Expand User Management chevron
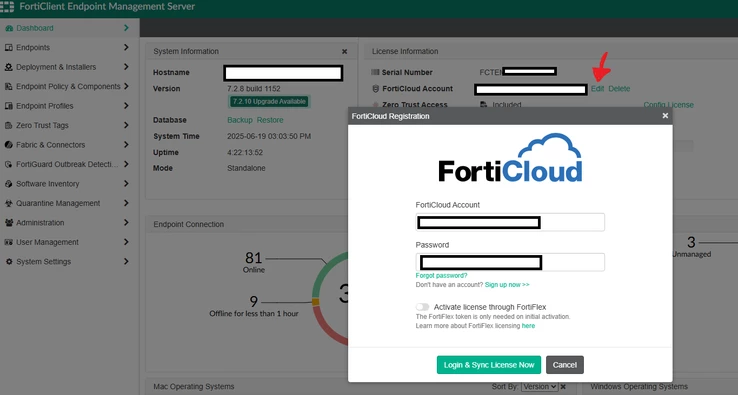This screenshot has width=738, height=395. pos(126,242)
